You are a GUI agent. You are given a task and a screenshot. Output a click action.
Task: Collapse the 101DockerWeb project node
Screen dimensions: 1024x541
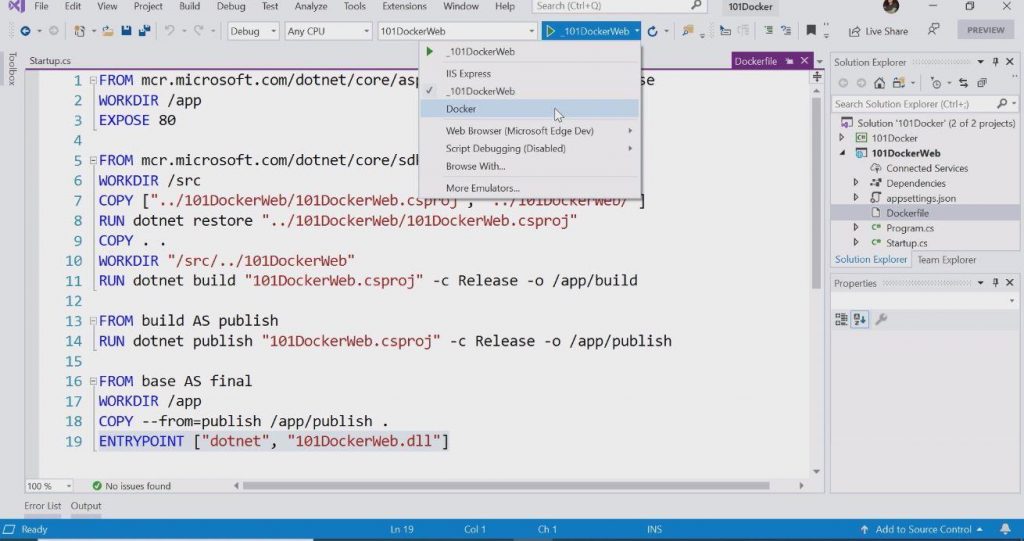pos(842,153)
